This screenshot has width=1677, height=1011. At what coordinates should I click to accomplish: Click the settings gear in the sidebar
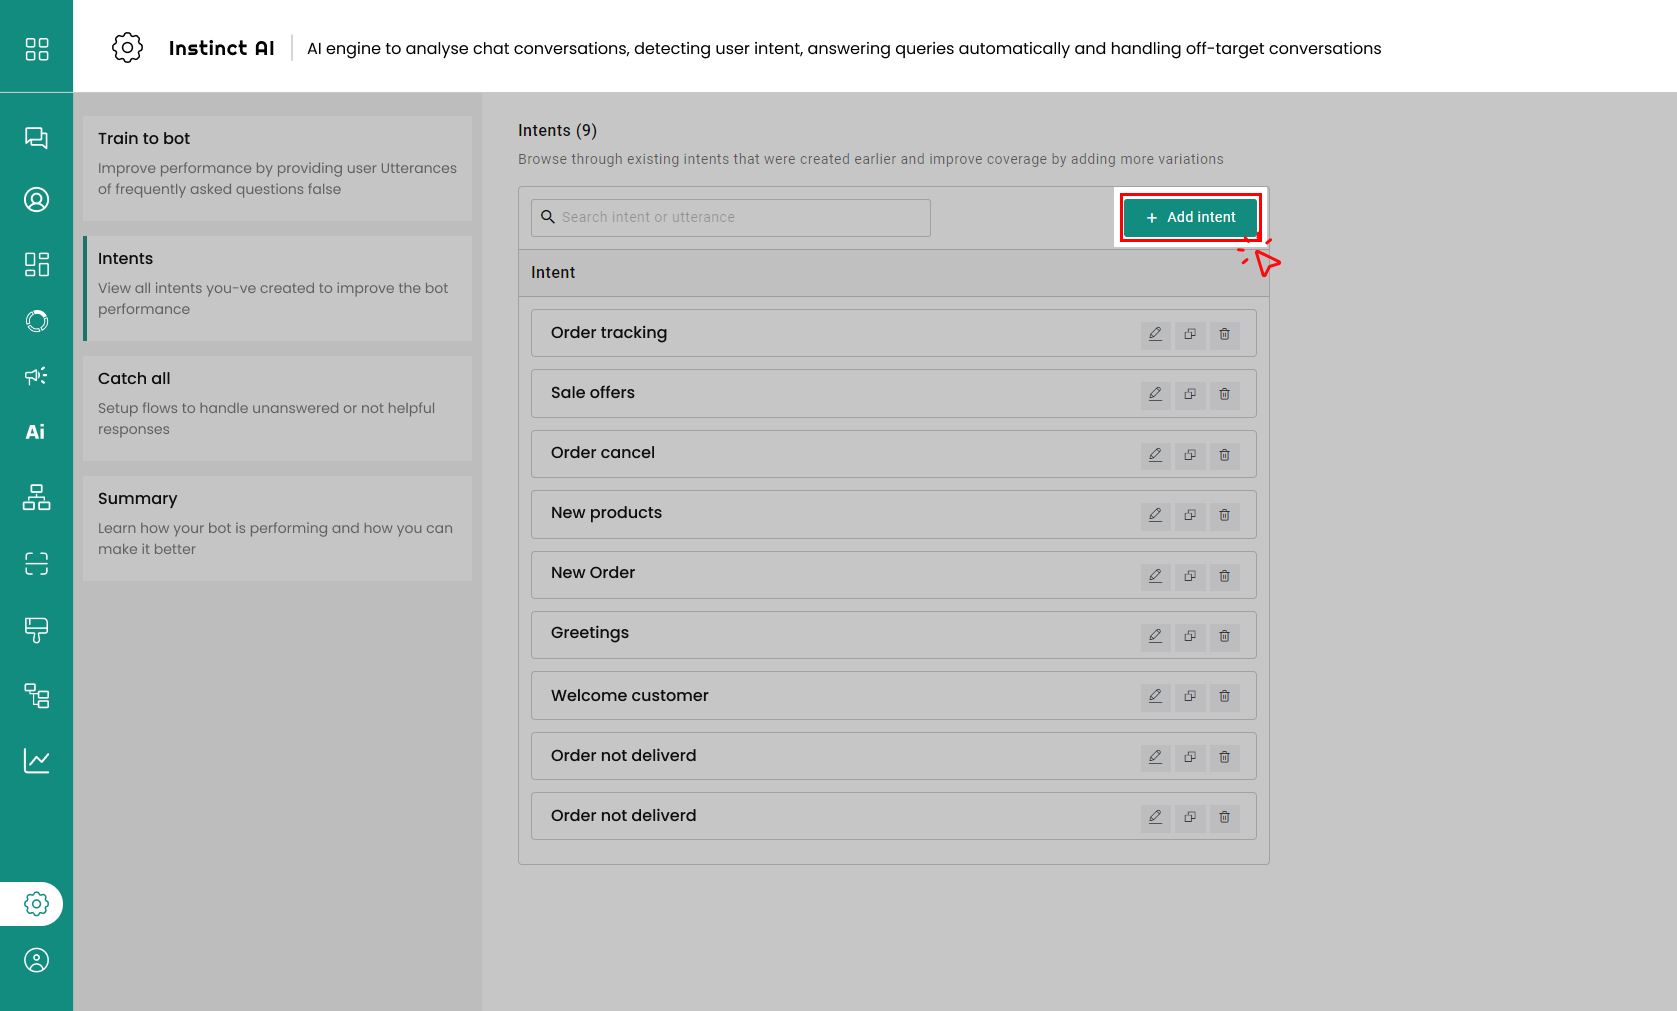[36, 904]
